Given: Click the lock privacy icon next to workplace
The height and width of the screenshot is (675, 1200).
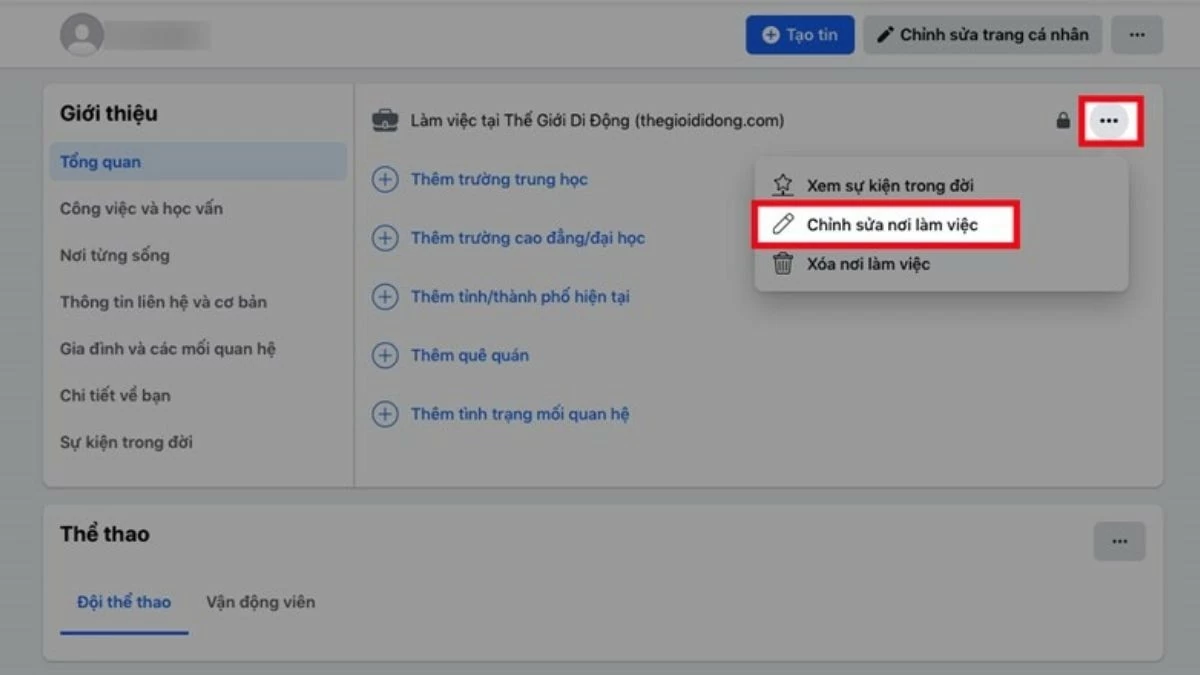Looking at the screenshot, I should [1063, 119].
